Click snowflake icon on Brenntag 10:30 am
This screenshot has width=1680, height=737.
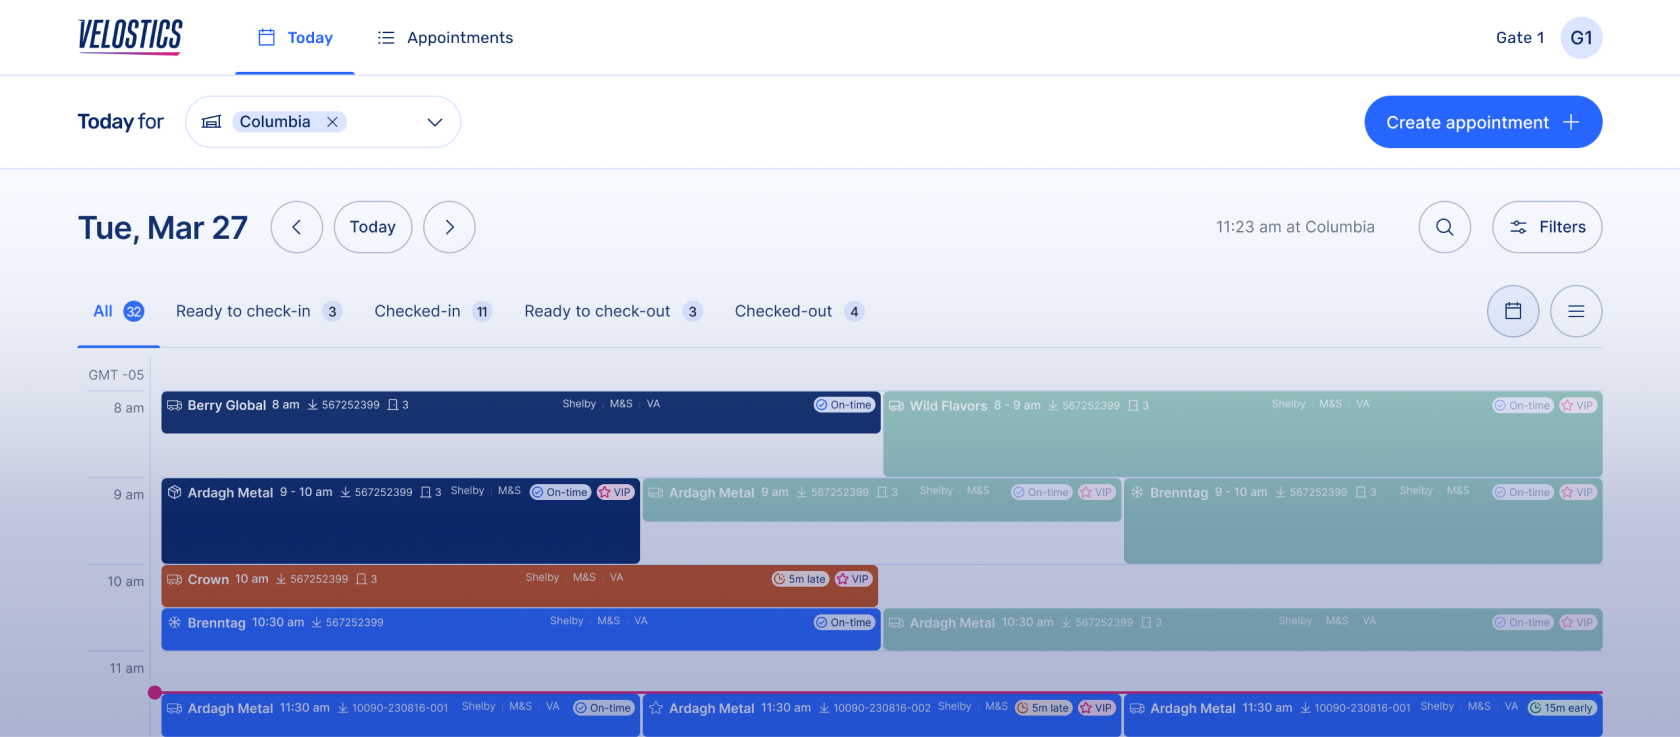(x=174, y=622)
